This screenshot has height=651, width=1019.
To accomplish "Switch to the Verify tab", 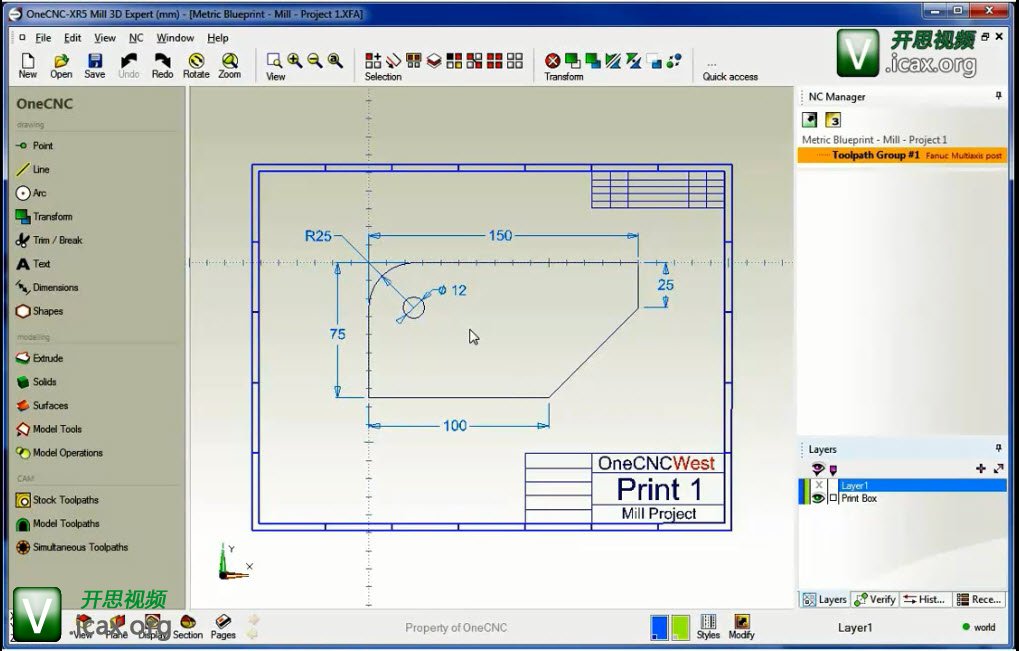I will tap(875, 599).
